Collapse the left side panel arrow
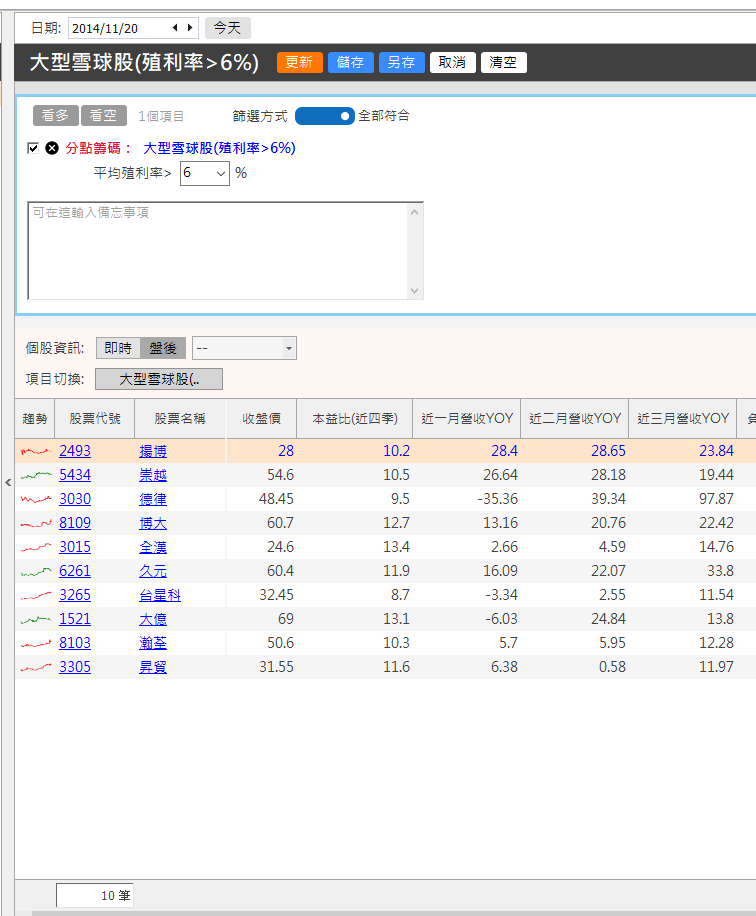The height and width of the screenshot is (916, 756). pyautogui.click(x=7, y=482)
